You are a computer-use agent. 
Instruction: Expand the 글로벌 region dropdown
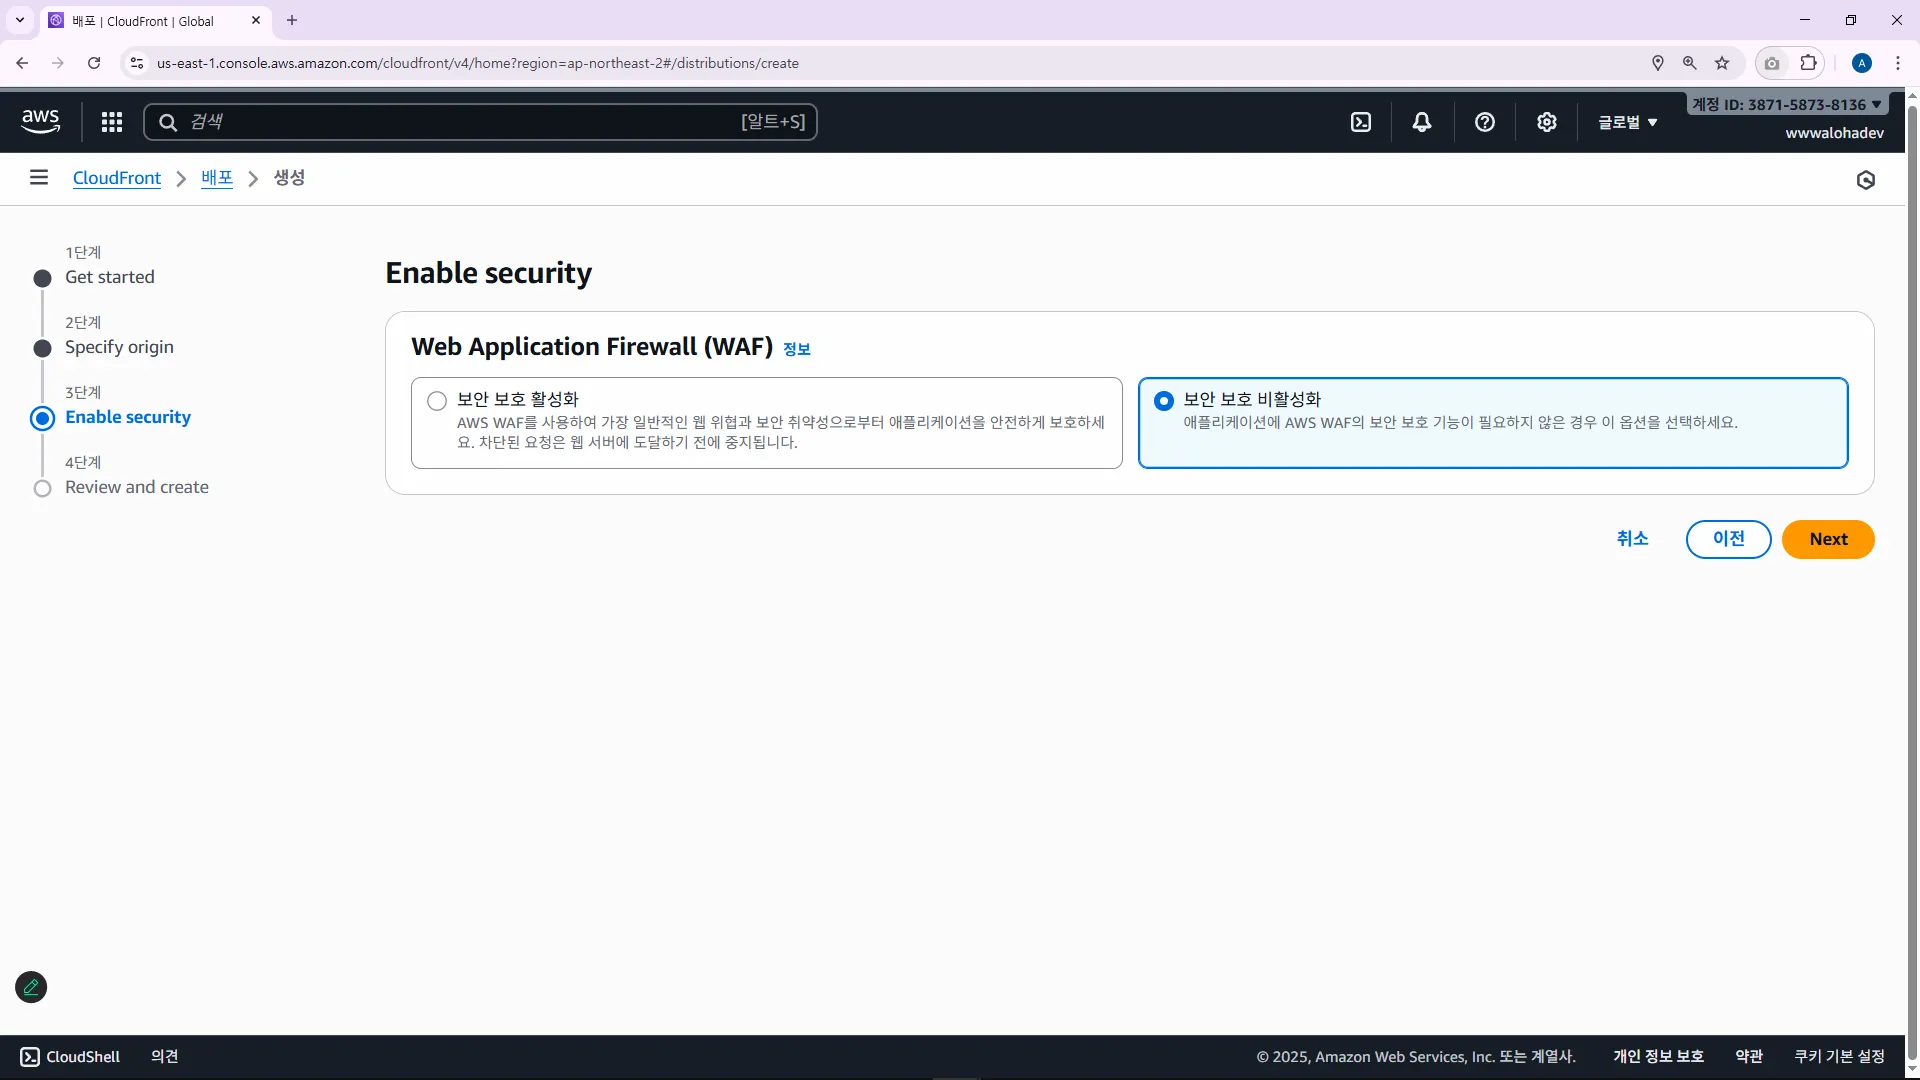click(1627, 122)
